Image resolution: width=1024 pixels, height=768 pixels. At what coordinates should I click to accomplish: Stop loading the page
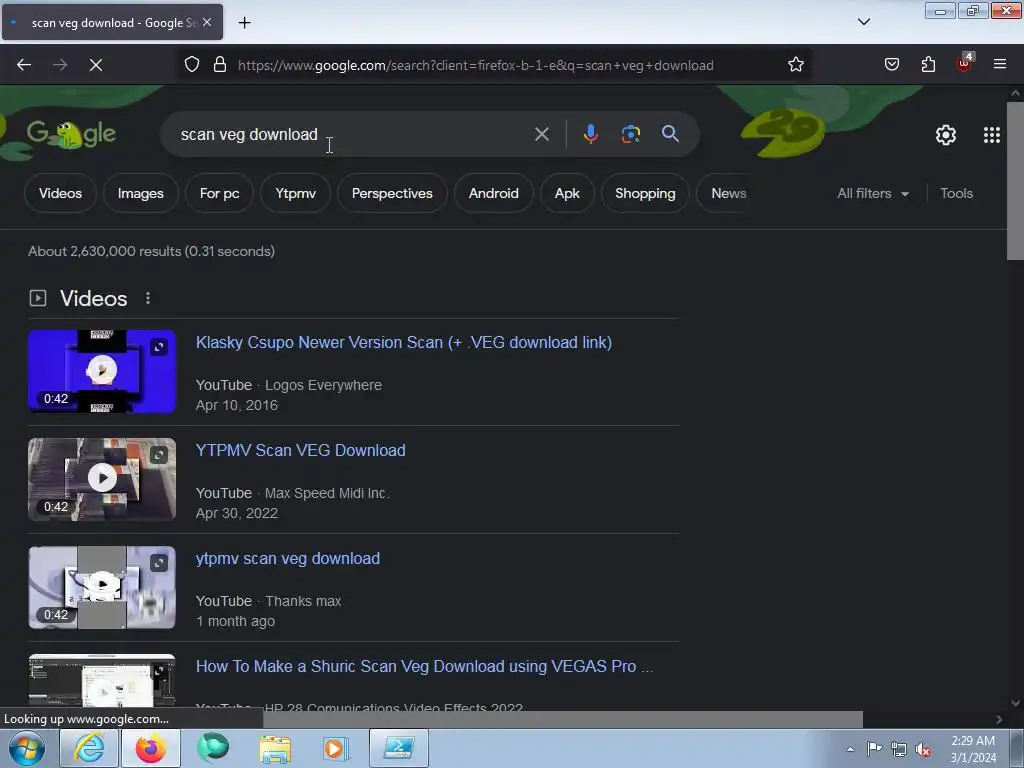[x=96, y=65]
